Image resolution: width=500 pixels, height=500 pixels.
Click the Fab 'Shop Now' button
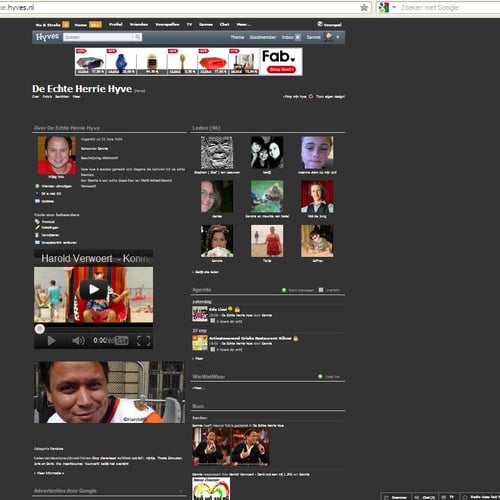pyautogui.click(x=281, y=69)
